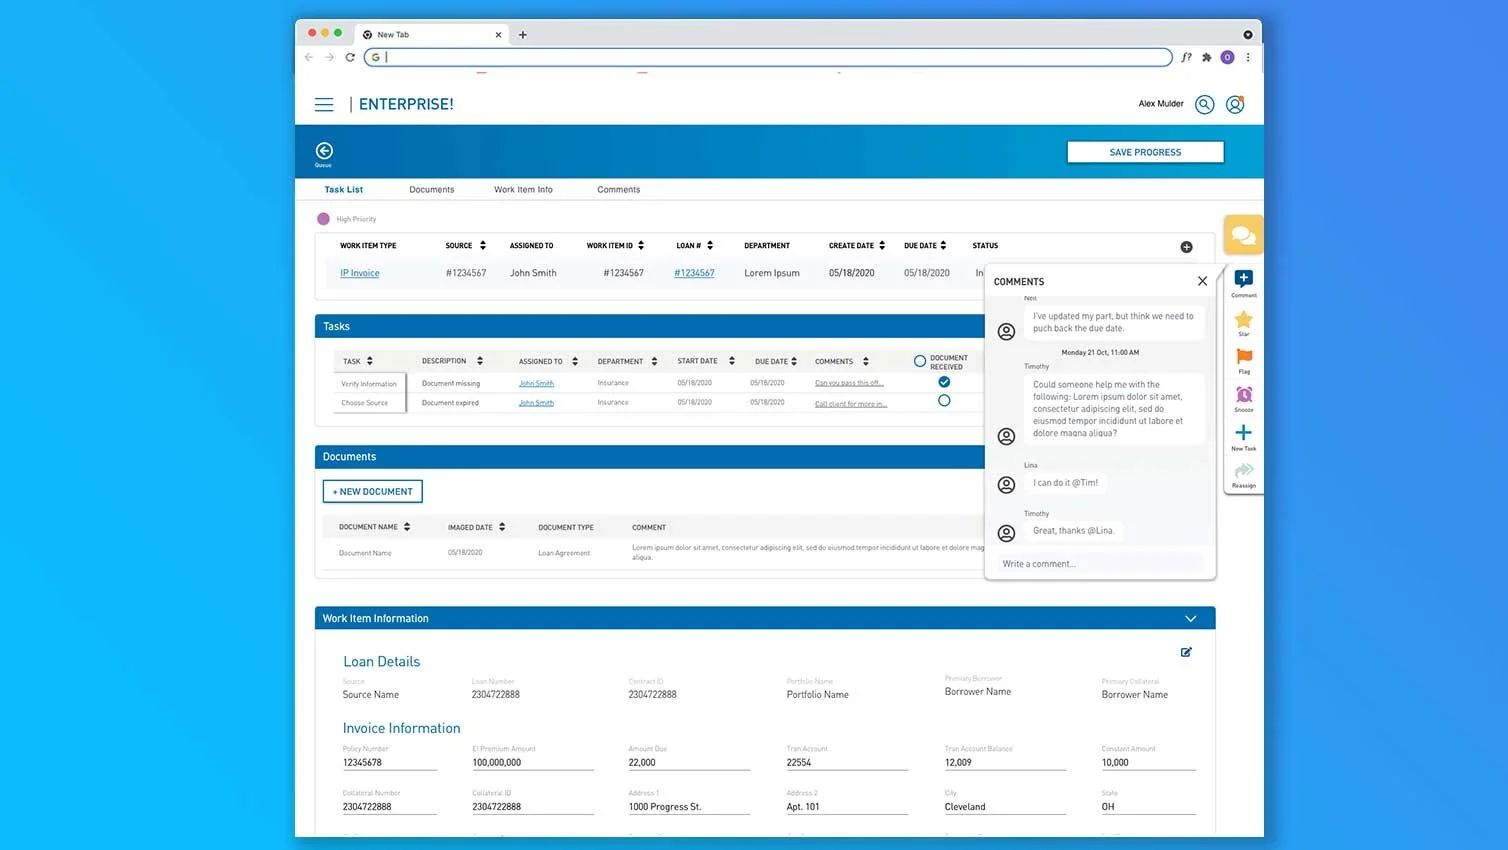
Task: Close the Comments panel
Action: pyautogui.click(x=1202, y=281)
